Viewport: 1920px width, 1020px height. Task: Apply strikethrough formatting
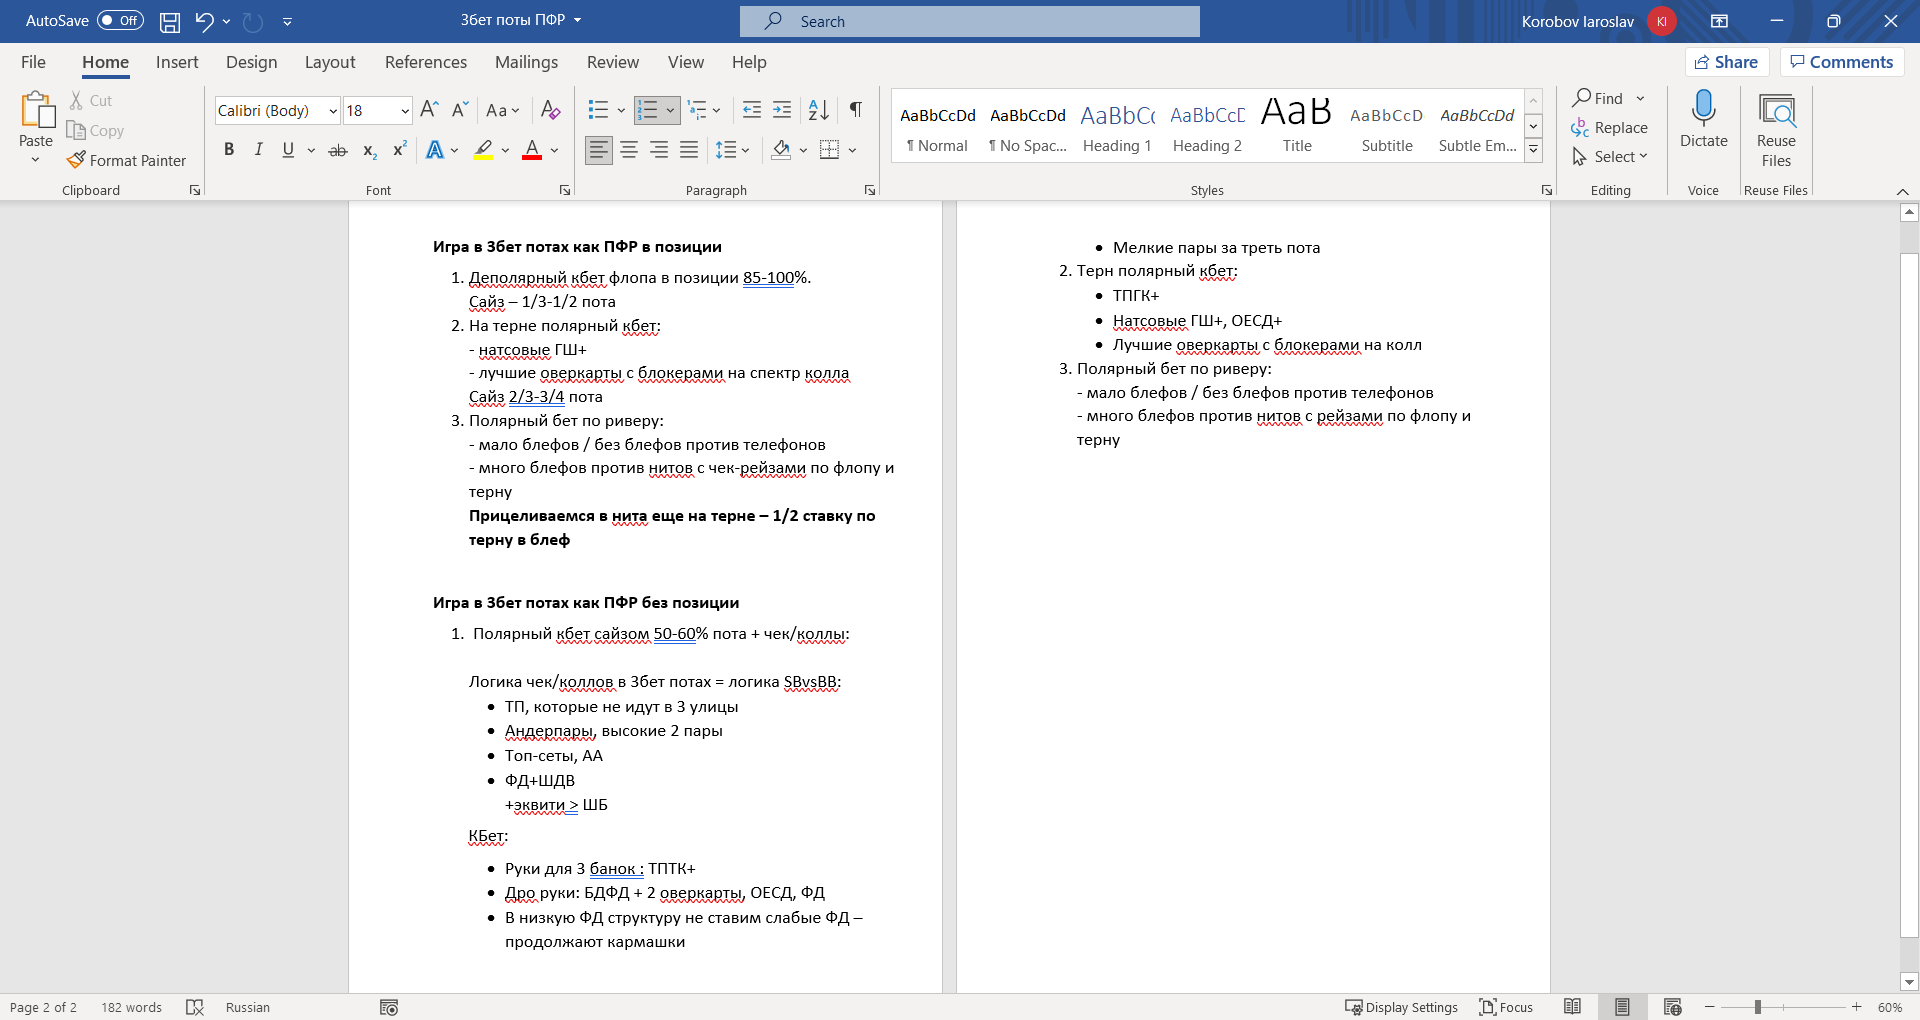[338, 150]
